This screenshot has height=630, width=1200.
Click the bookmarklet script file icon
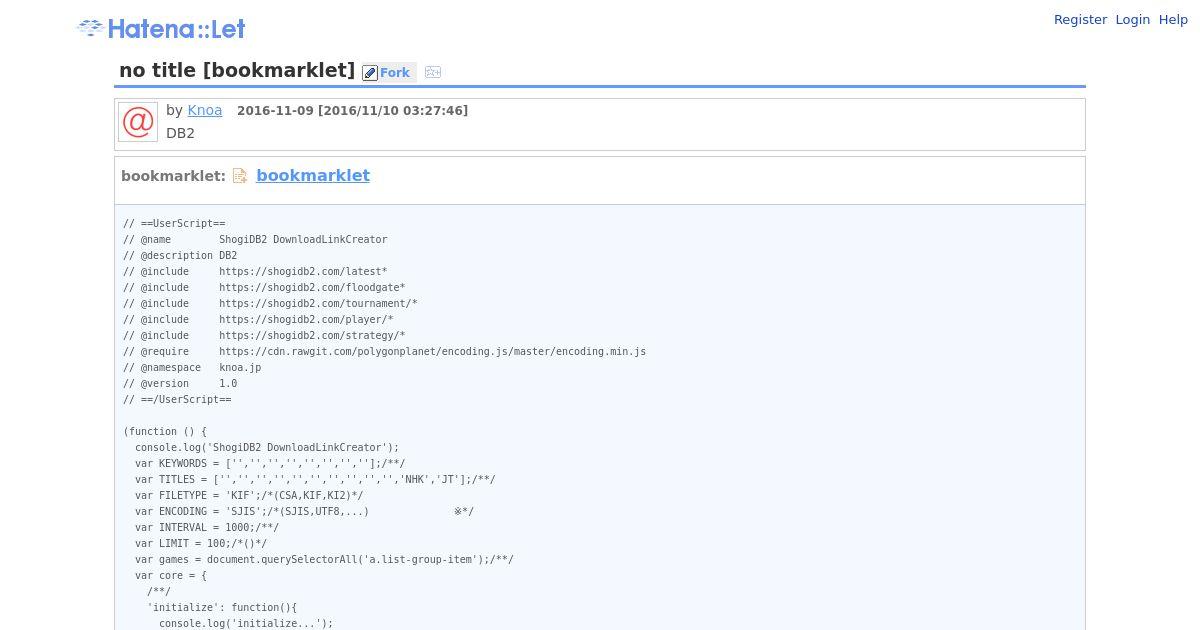(240, 176)
